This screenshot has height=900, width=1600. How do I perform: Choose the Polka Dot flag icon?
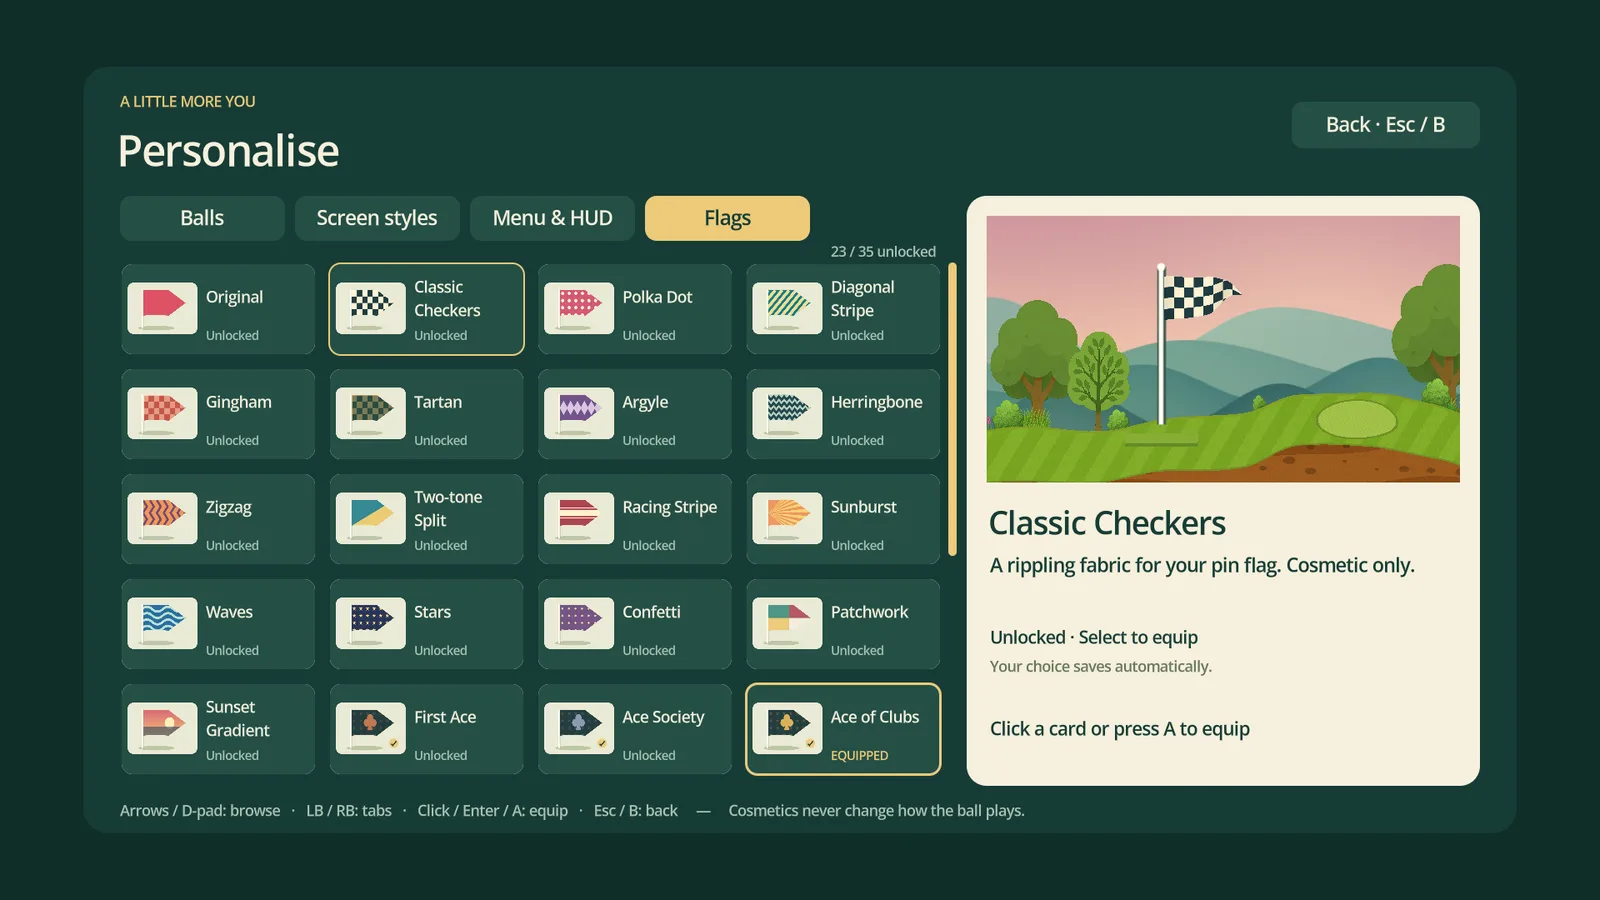[x=579, y=308]
